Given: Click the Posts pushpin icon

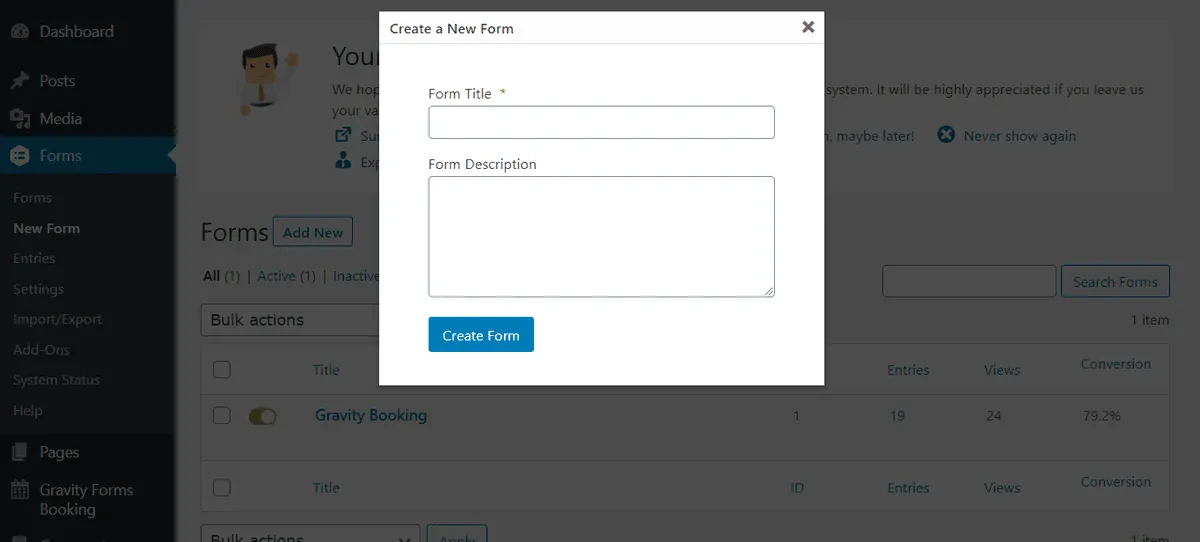Looking at the screenshot, I should coord(20,81).
